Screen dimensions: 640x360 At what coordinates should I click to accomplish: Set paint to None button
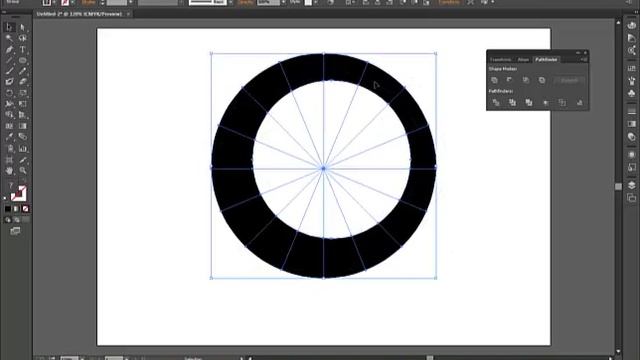(x=25, y=209)
